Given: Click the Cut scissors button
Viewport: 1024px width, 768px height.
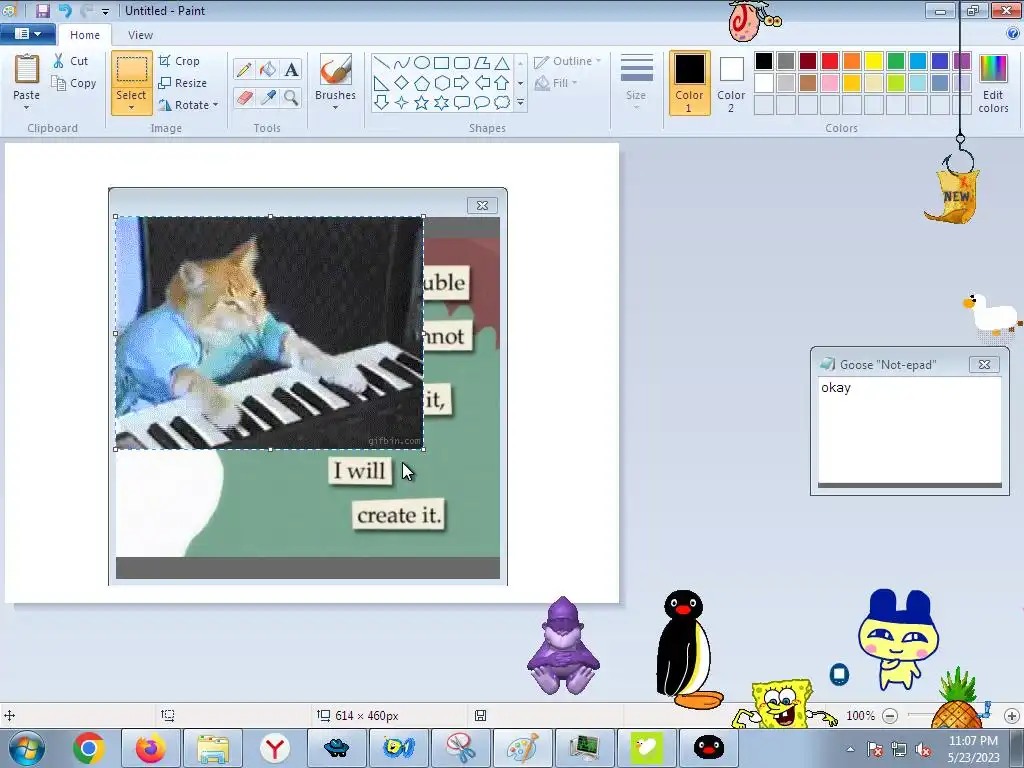Looking at the screenshot, I should tap(71, 61).
